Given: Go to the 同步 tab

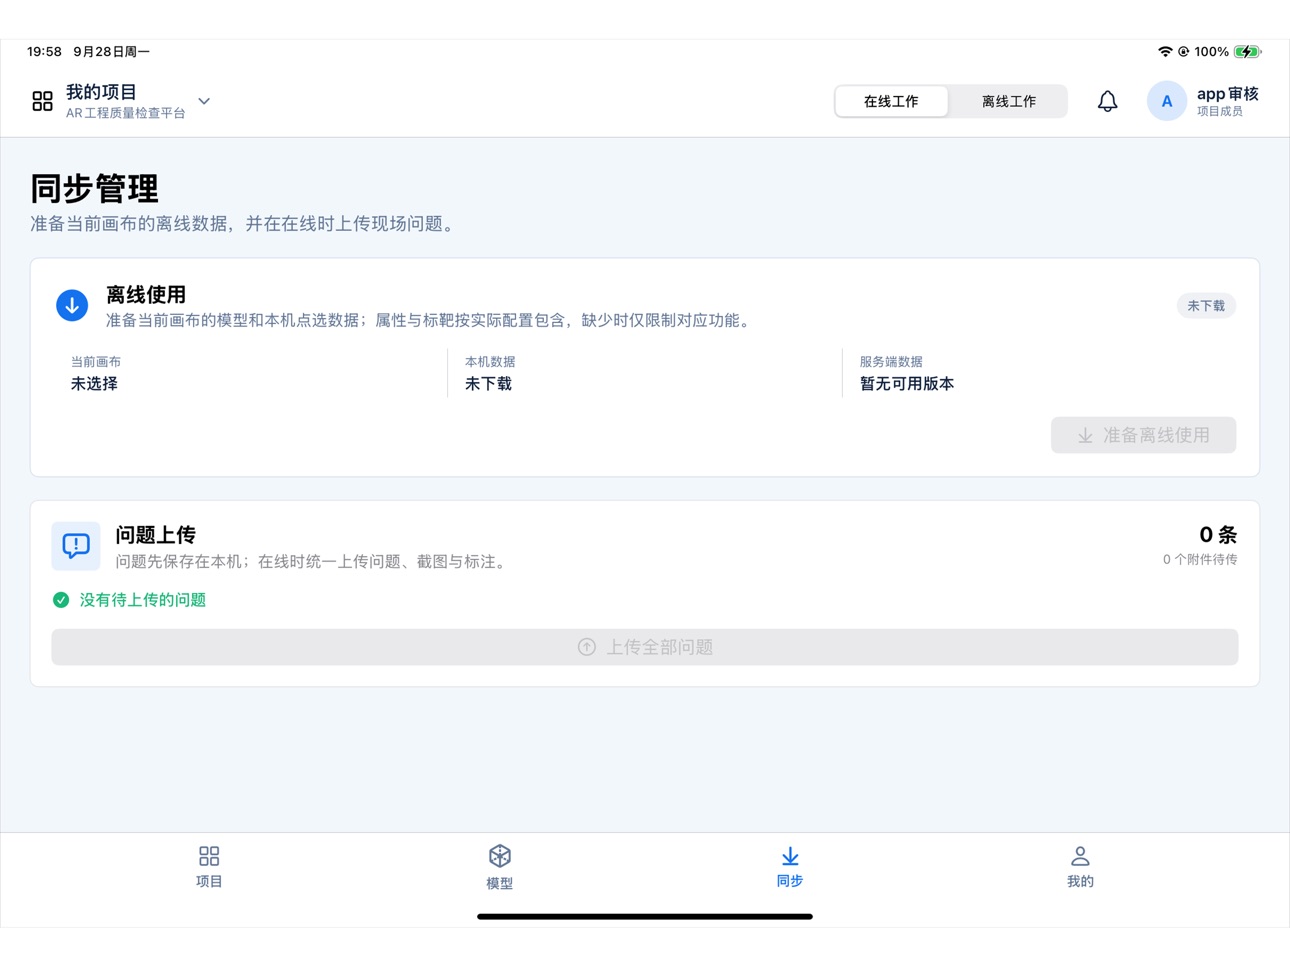Looking at the screenshot, I should (790, 866).
